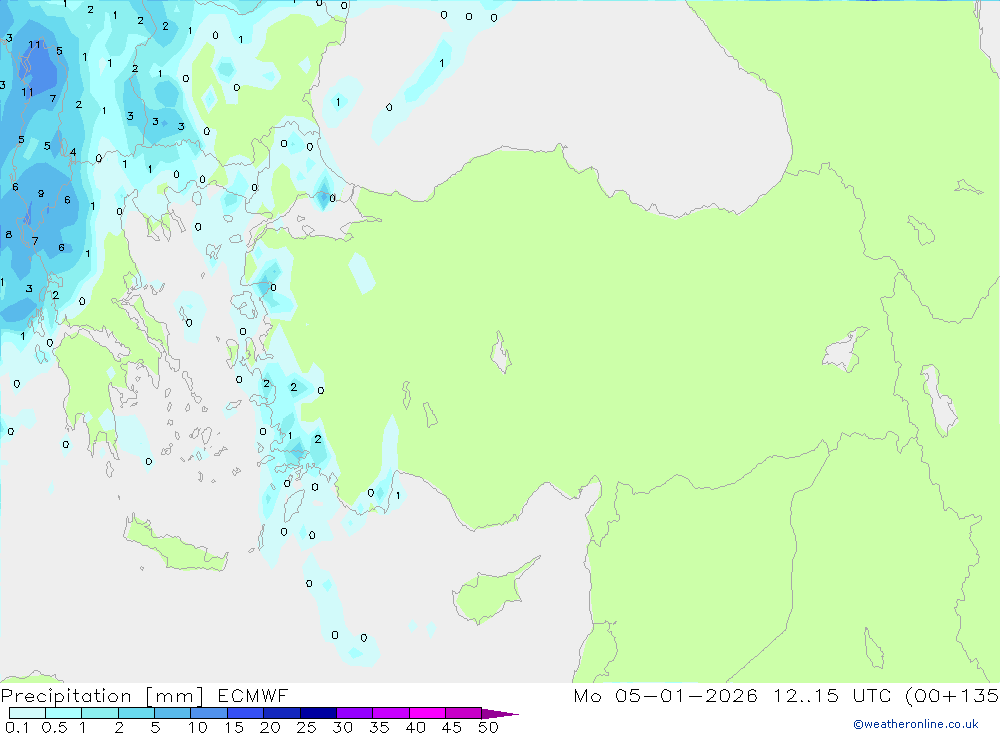
Task: Click the "8" precipitation value near left edge
Action: (8, 235)
